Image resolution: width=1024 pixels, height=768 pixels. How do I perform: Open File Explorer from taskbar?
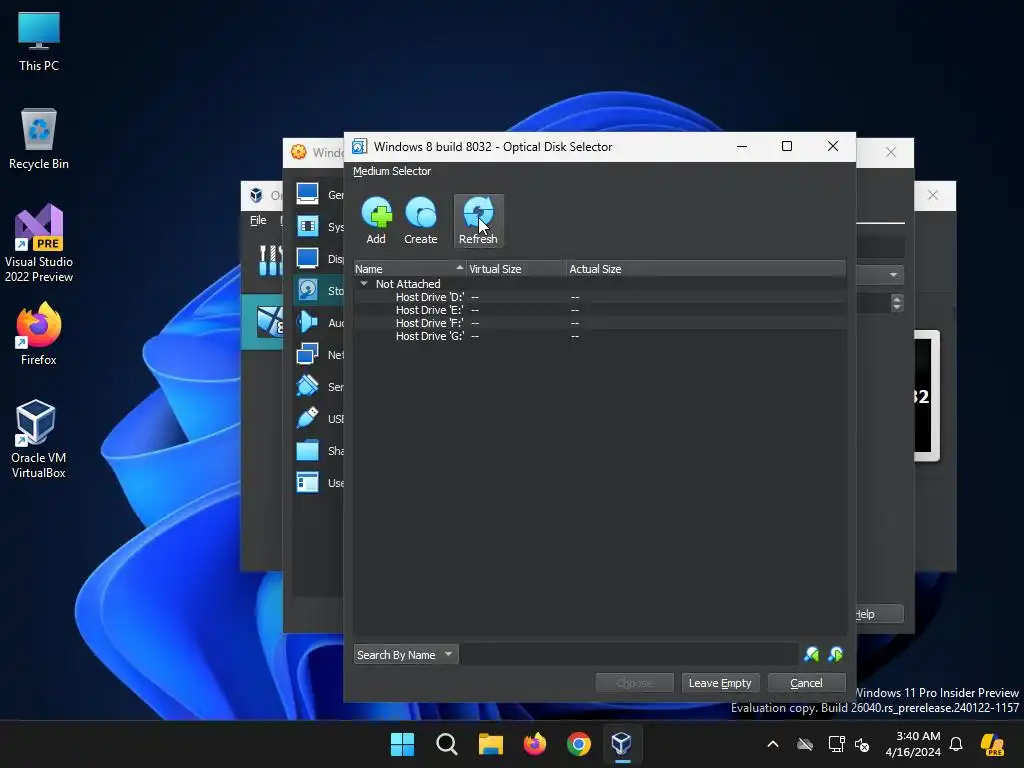pos(490,744)
